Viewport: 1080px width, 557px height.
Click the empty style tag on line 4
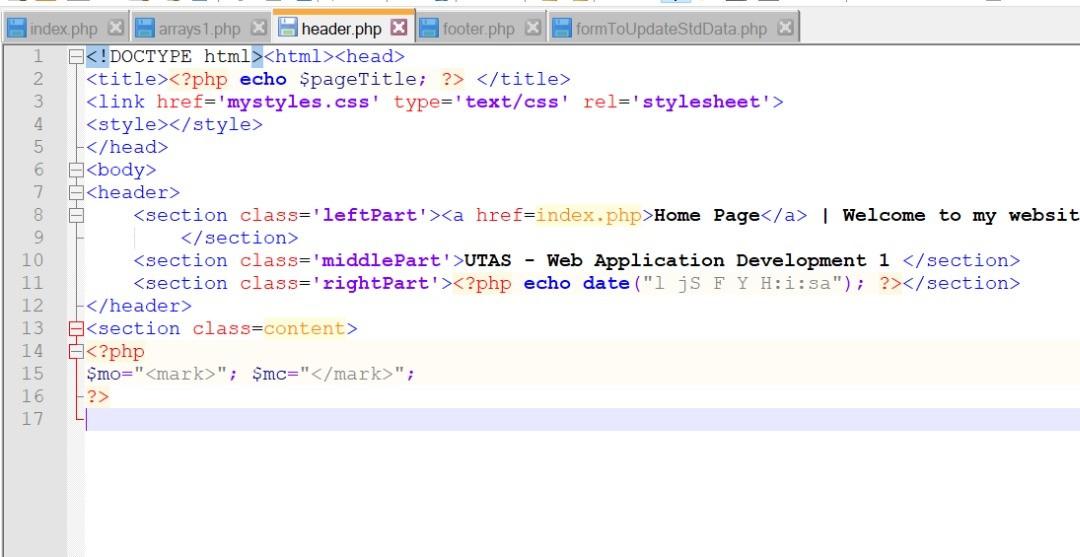pyautogui.click(x=174, y=125)
